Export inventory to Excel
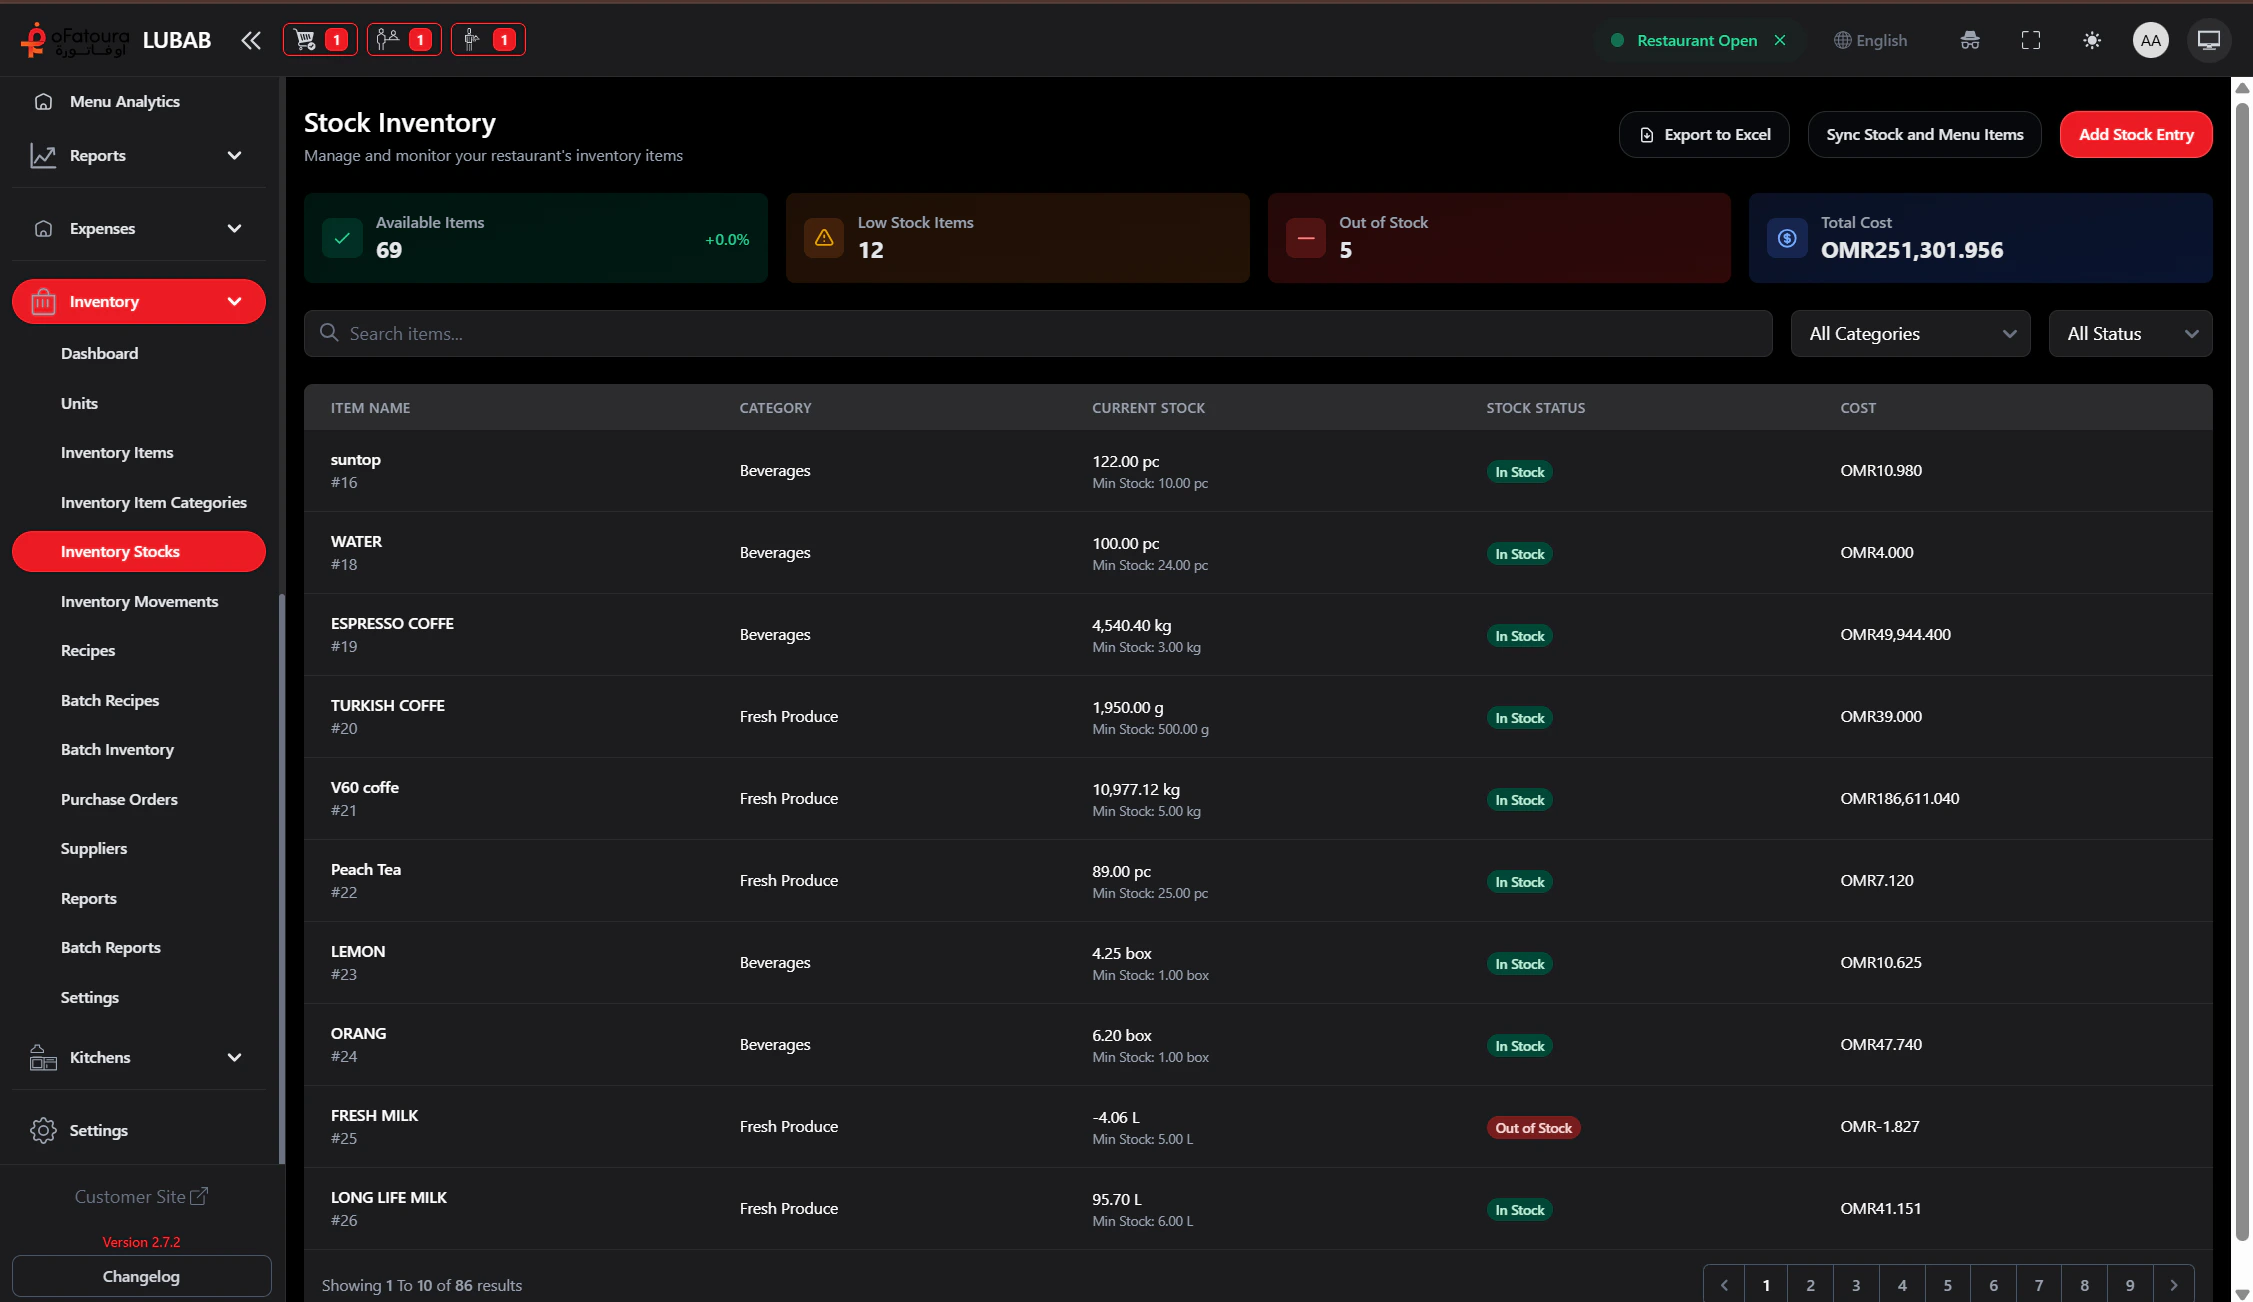The width and height of the screenshot is (2253, 1302). 1704,134
